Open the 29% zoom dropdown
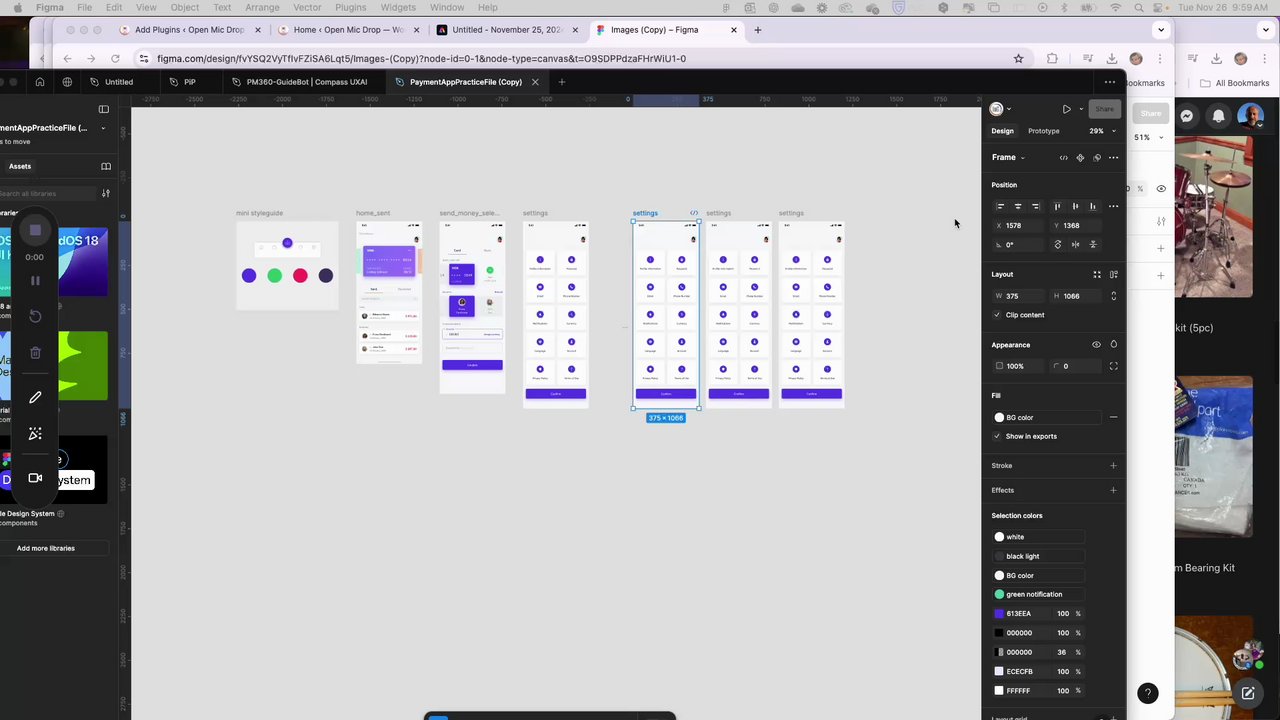 point(1101,131)
